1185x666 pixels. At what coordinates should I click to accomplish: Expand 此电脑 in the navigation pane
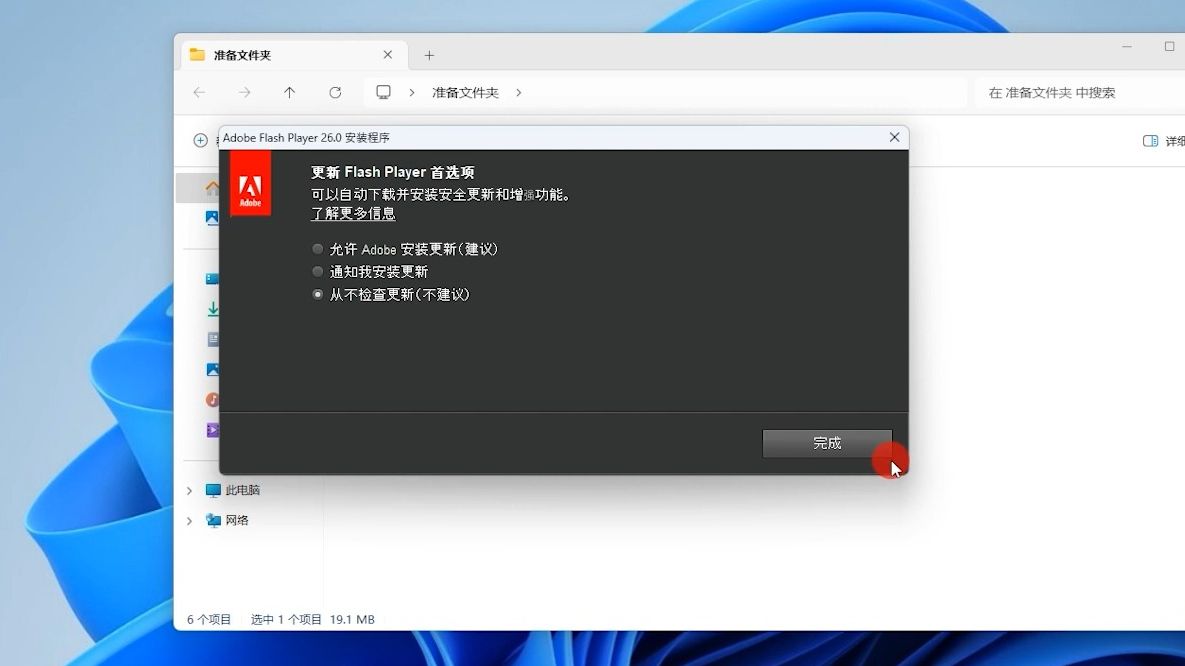point(189,490)
